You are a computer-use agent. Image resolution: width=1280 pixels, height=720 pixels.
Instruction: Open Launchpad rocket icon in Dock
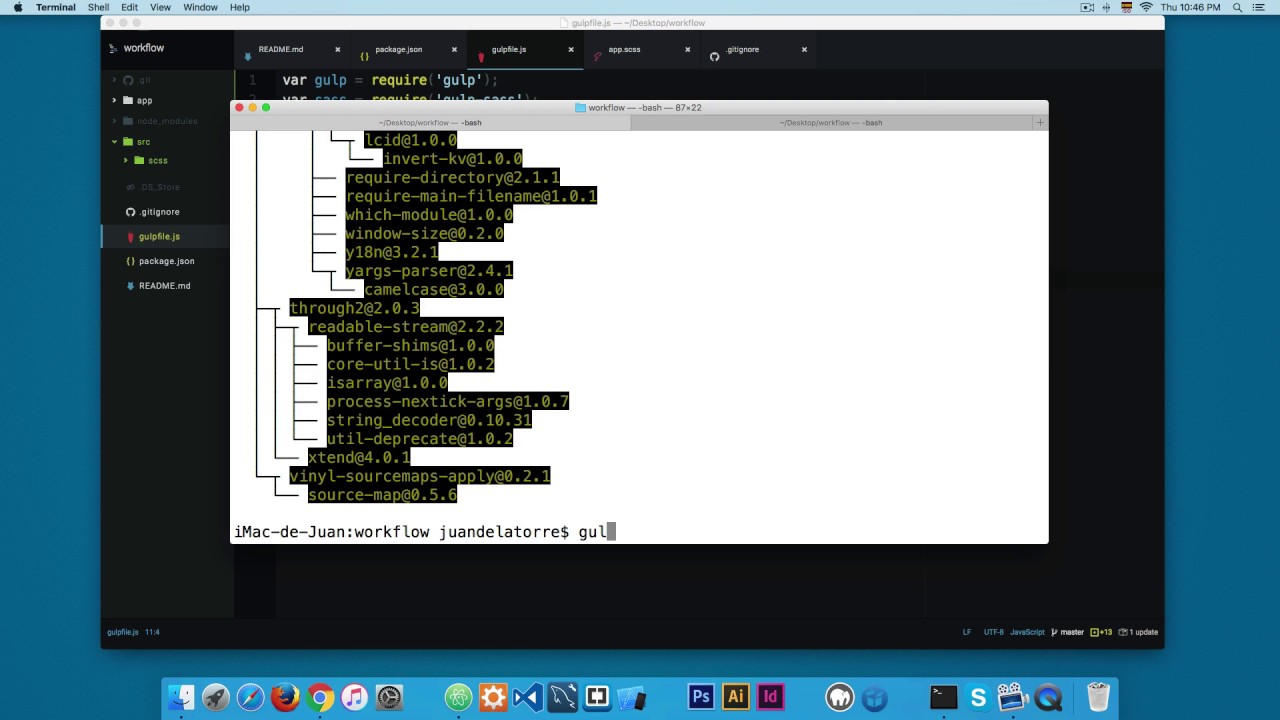pos(216,697)
